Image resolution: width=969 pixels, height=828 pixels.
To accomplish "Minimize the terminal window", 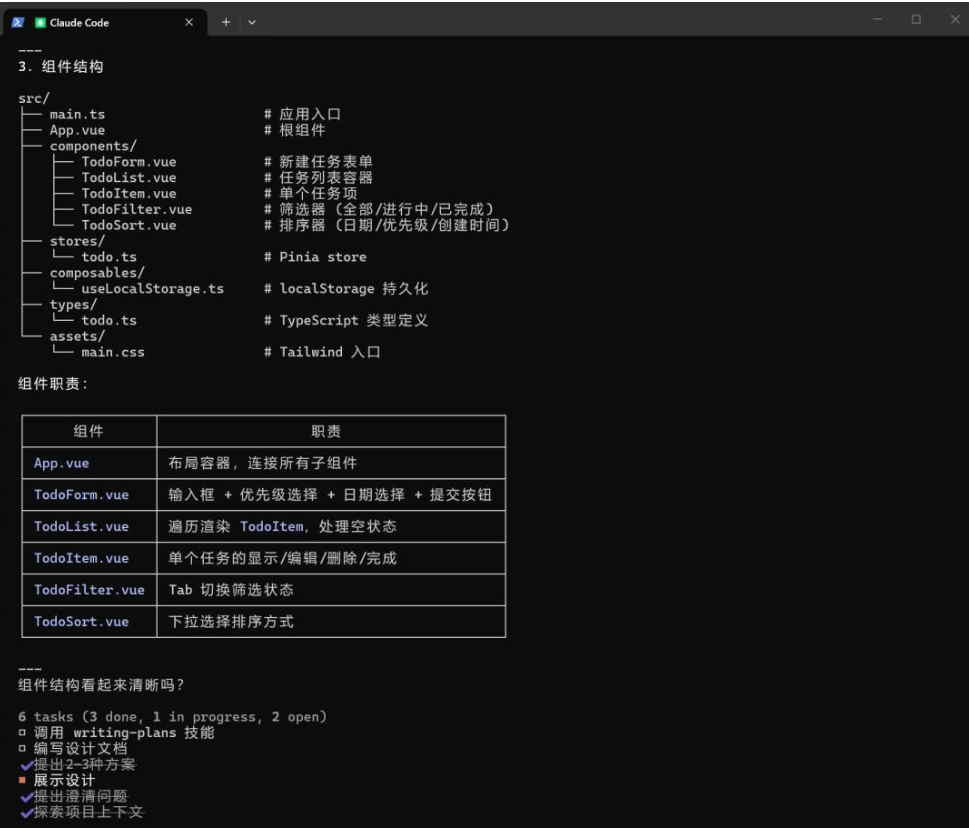I will (877, 19).
